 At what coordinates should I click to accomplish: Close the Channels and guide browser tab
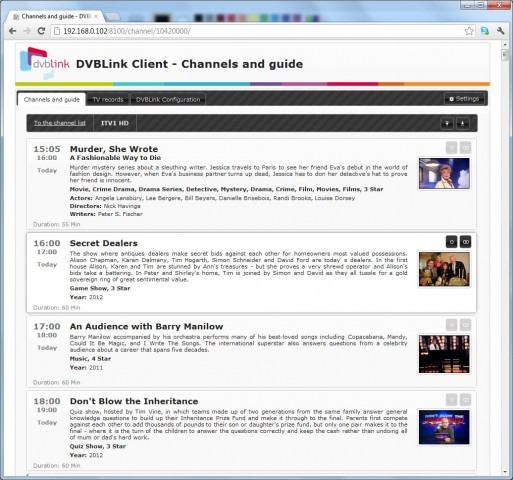pyautogui.click(x=96, y=16)
